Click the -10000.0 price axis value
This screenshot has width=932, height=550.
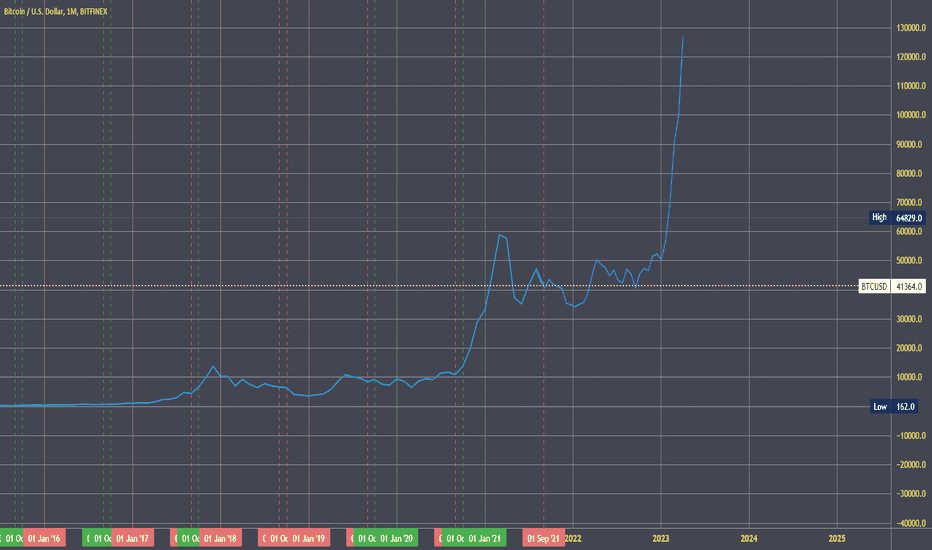coord(911,436)
